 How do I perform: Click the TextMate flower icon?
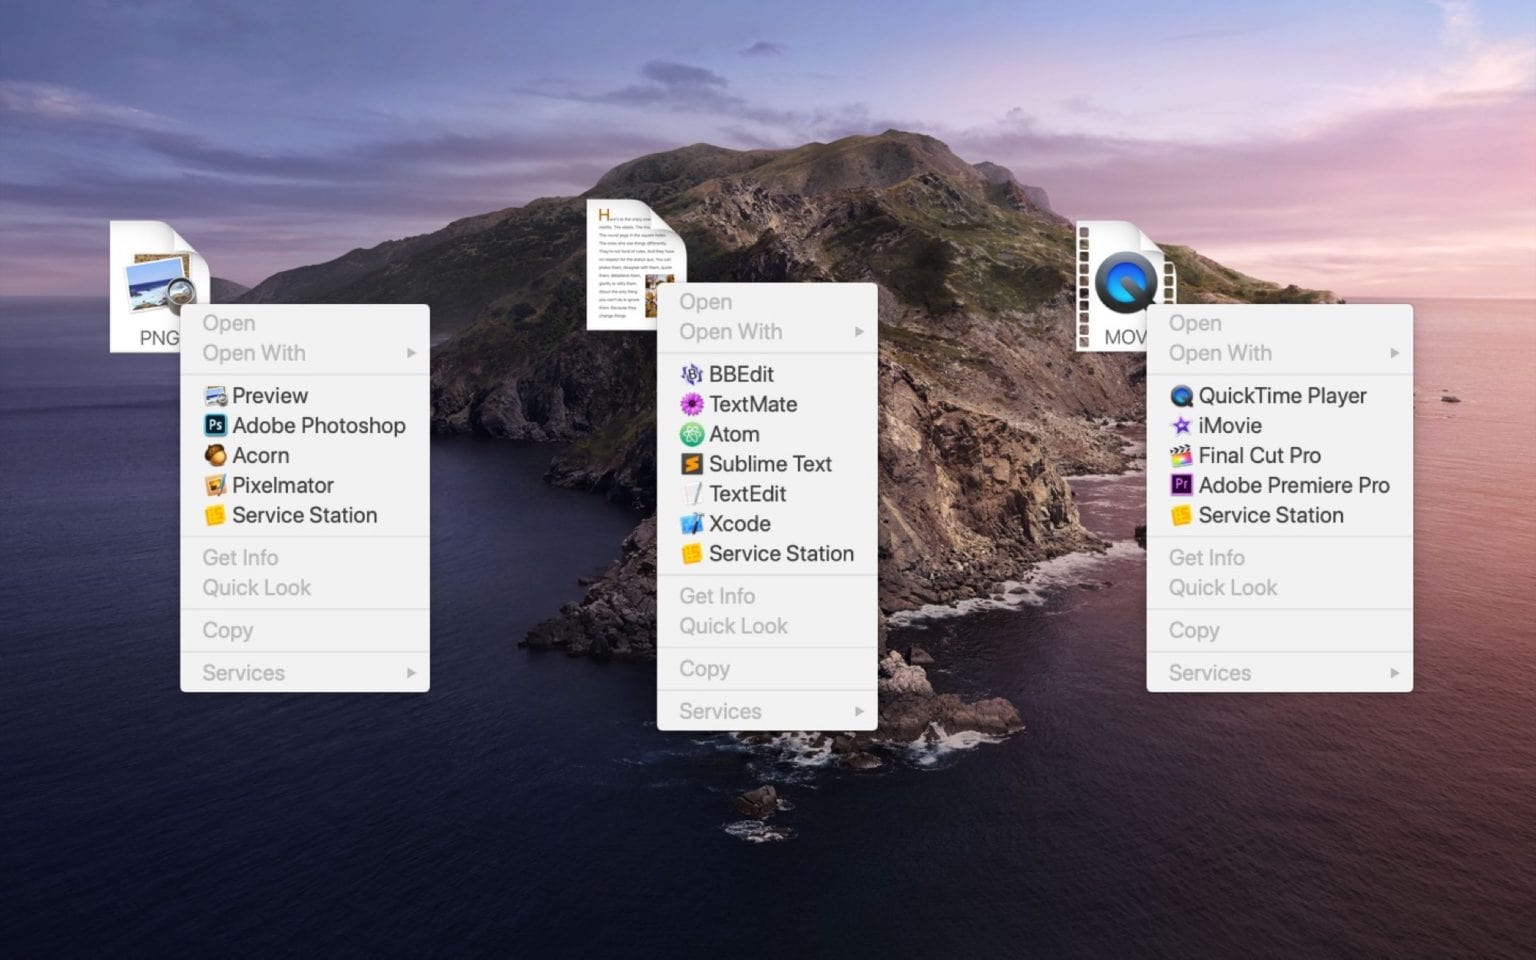[x=691, y=405]
